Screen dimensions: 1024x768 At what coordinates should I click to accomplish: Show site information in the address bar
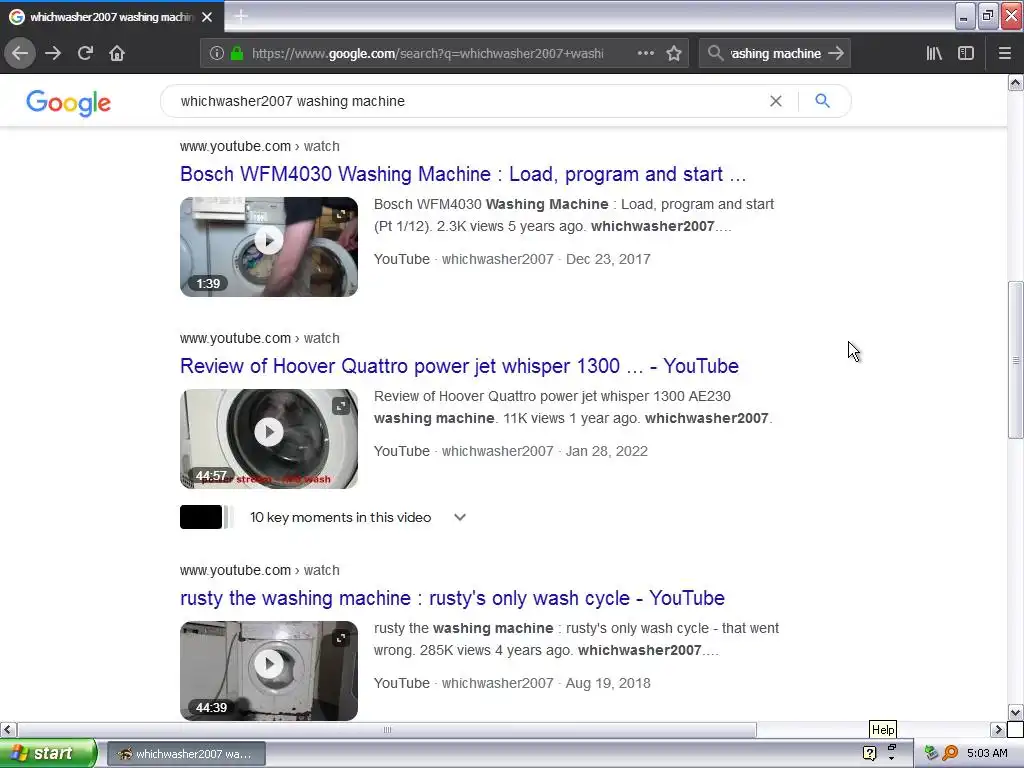click(217, 53)
